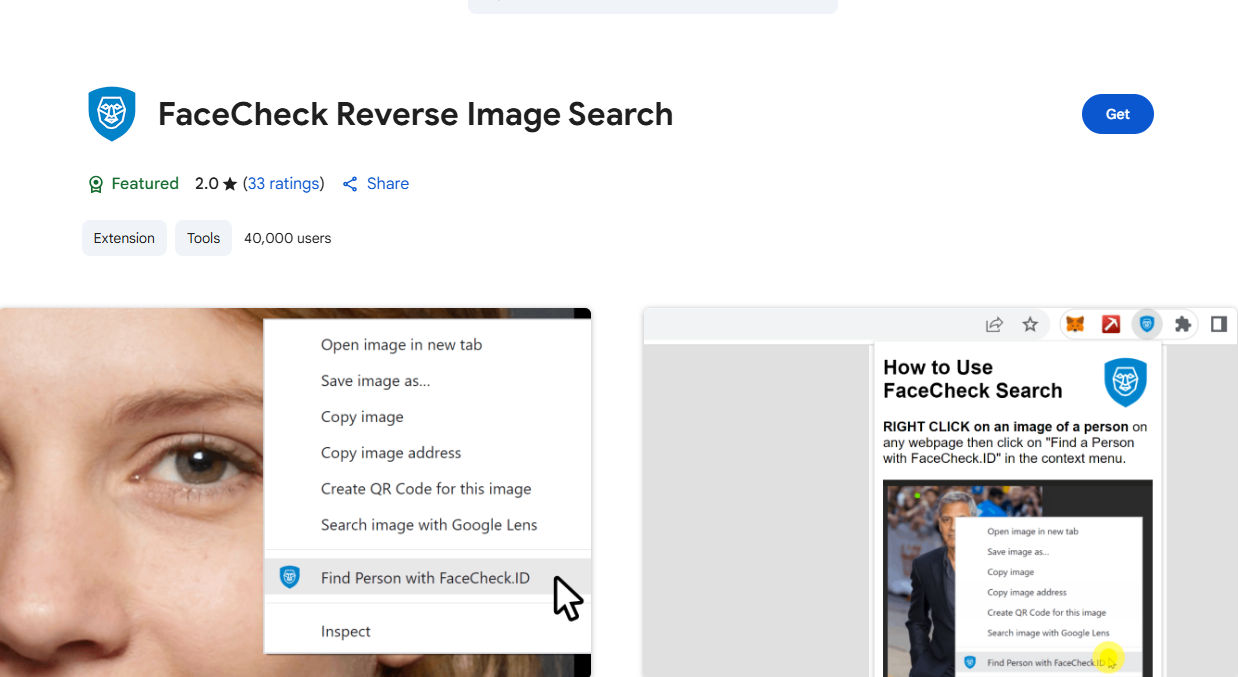
Task: Open the Extension category chip
Action: [x=124, y=238]
